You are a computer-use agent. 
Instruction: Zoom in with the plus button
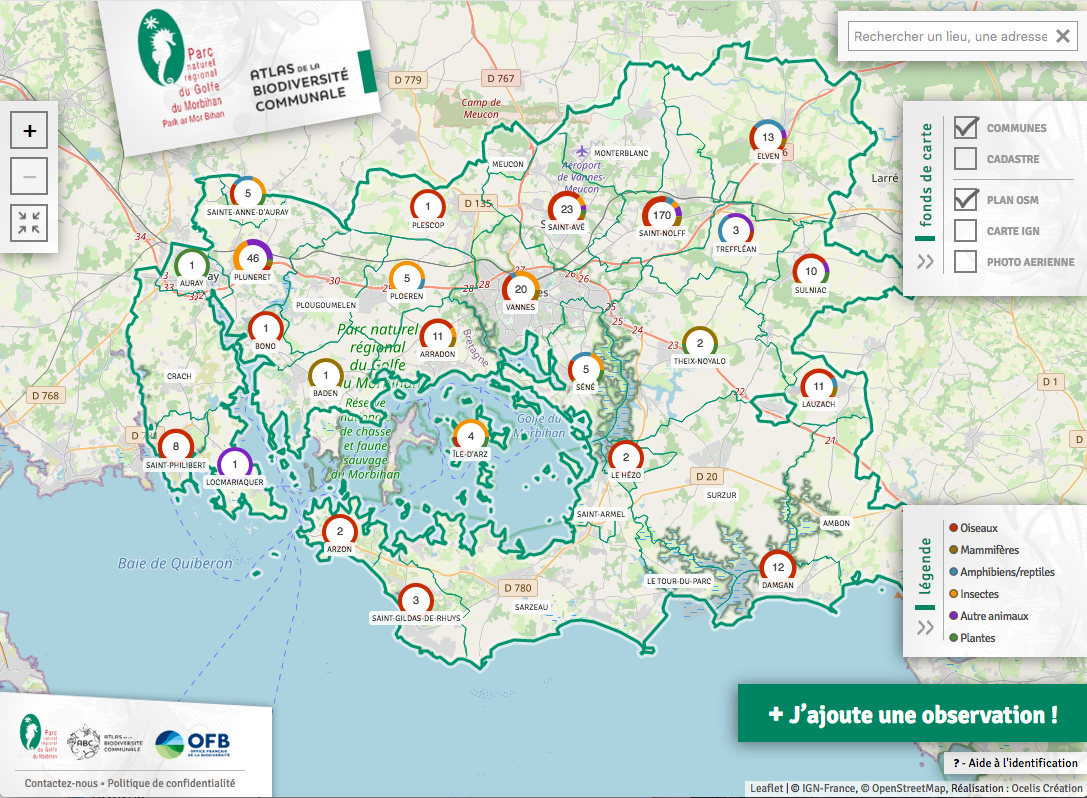(29, 130)
